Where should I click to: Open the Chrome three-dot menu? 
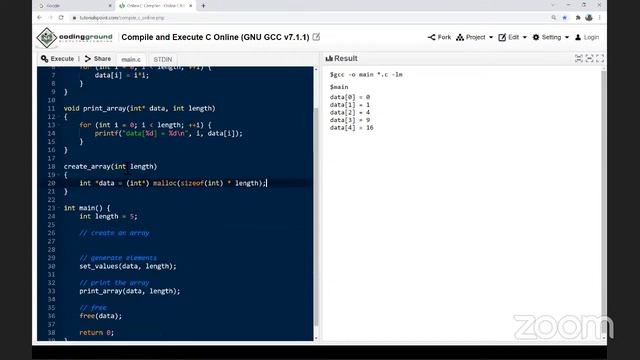click(x=599, y=18)
